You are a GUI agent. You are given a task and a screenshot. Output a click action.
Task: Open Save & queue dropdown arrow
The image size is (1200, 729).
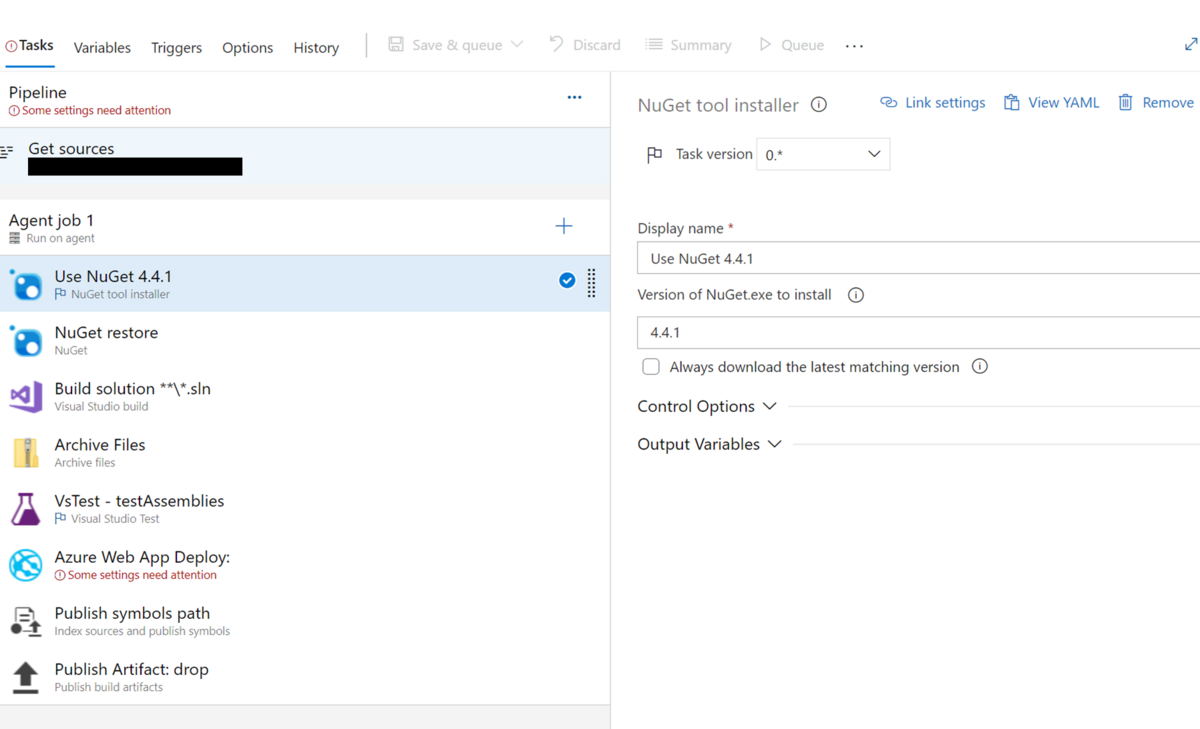click(x=517, y=44)
